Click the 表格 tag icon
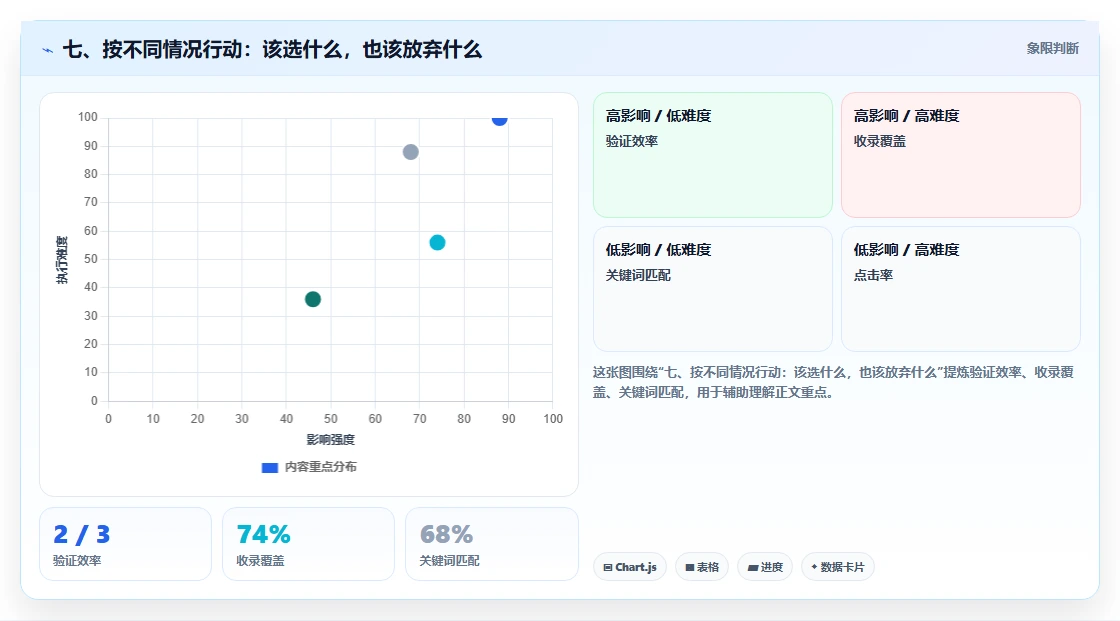The height and width of the screenshot is (621, 1120). 690,567
